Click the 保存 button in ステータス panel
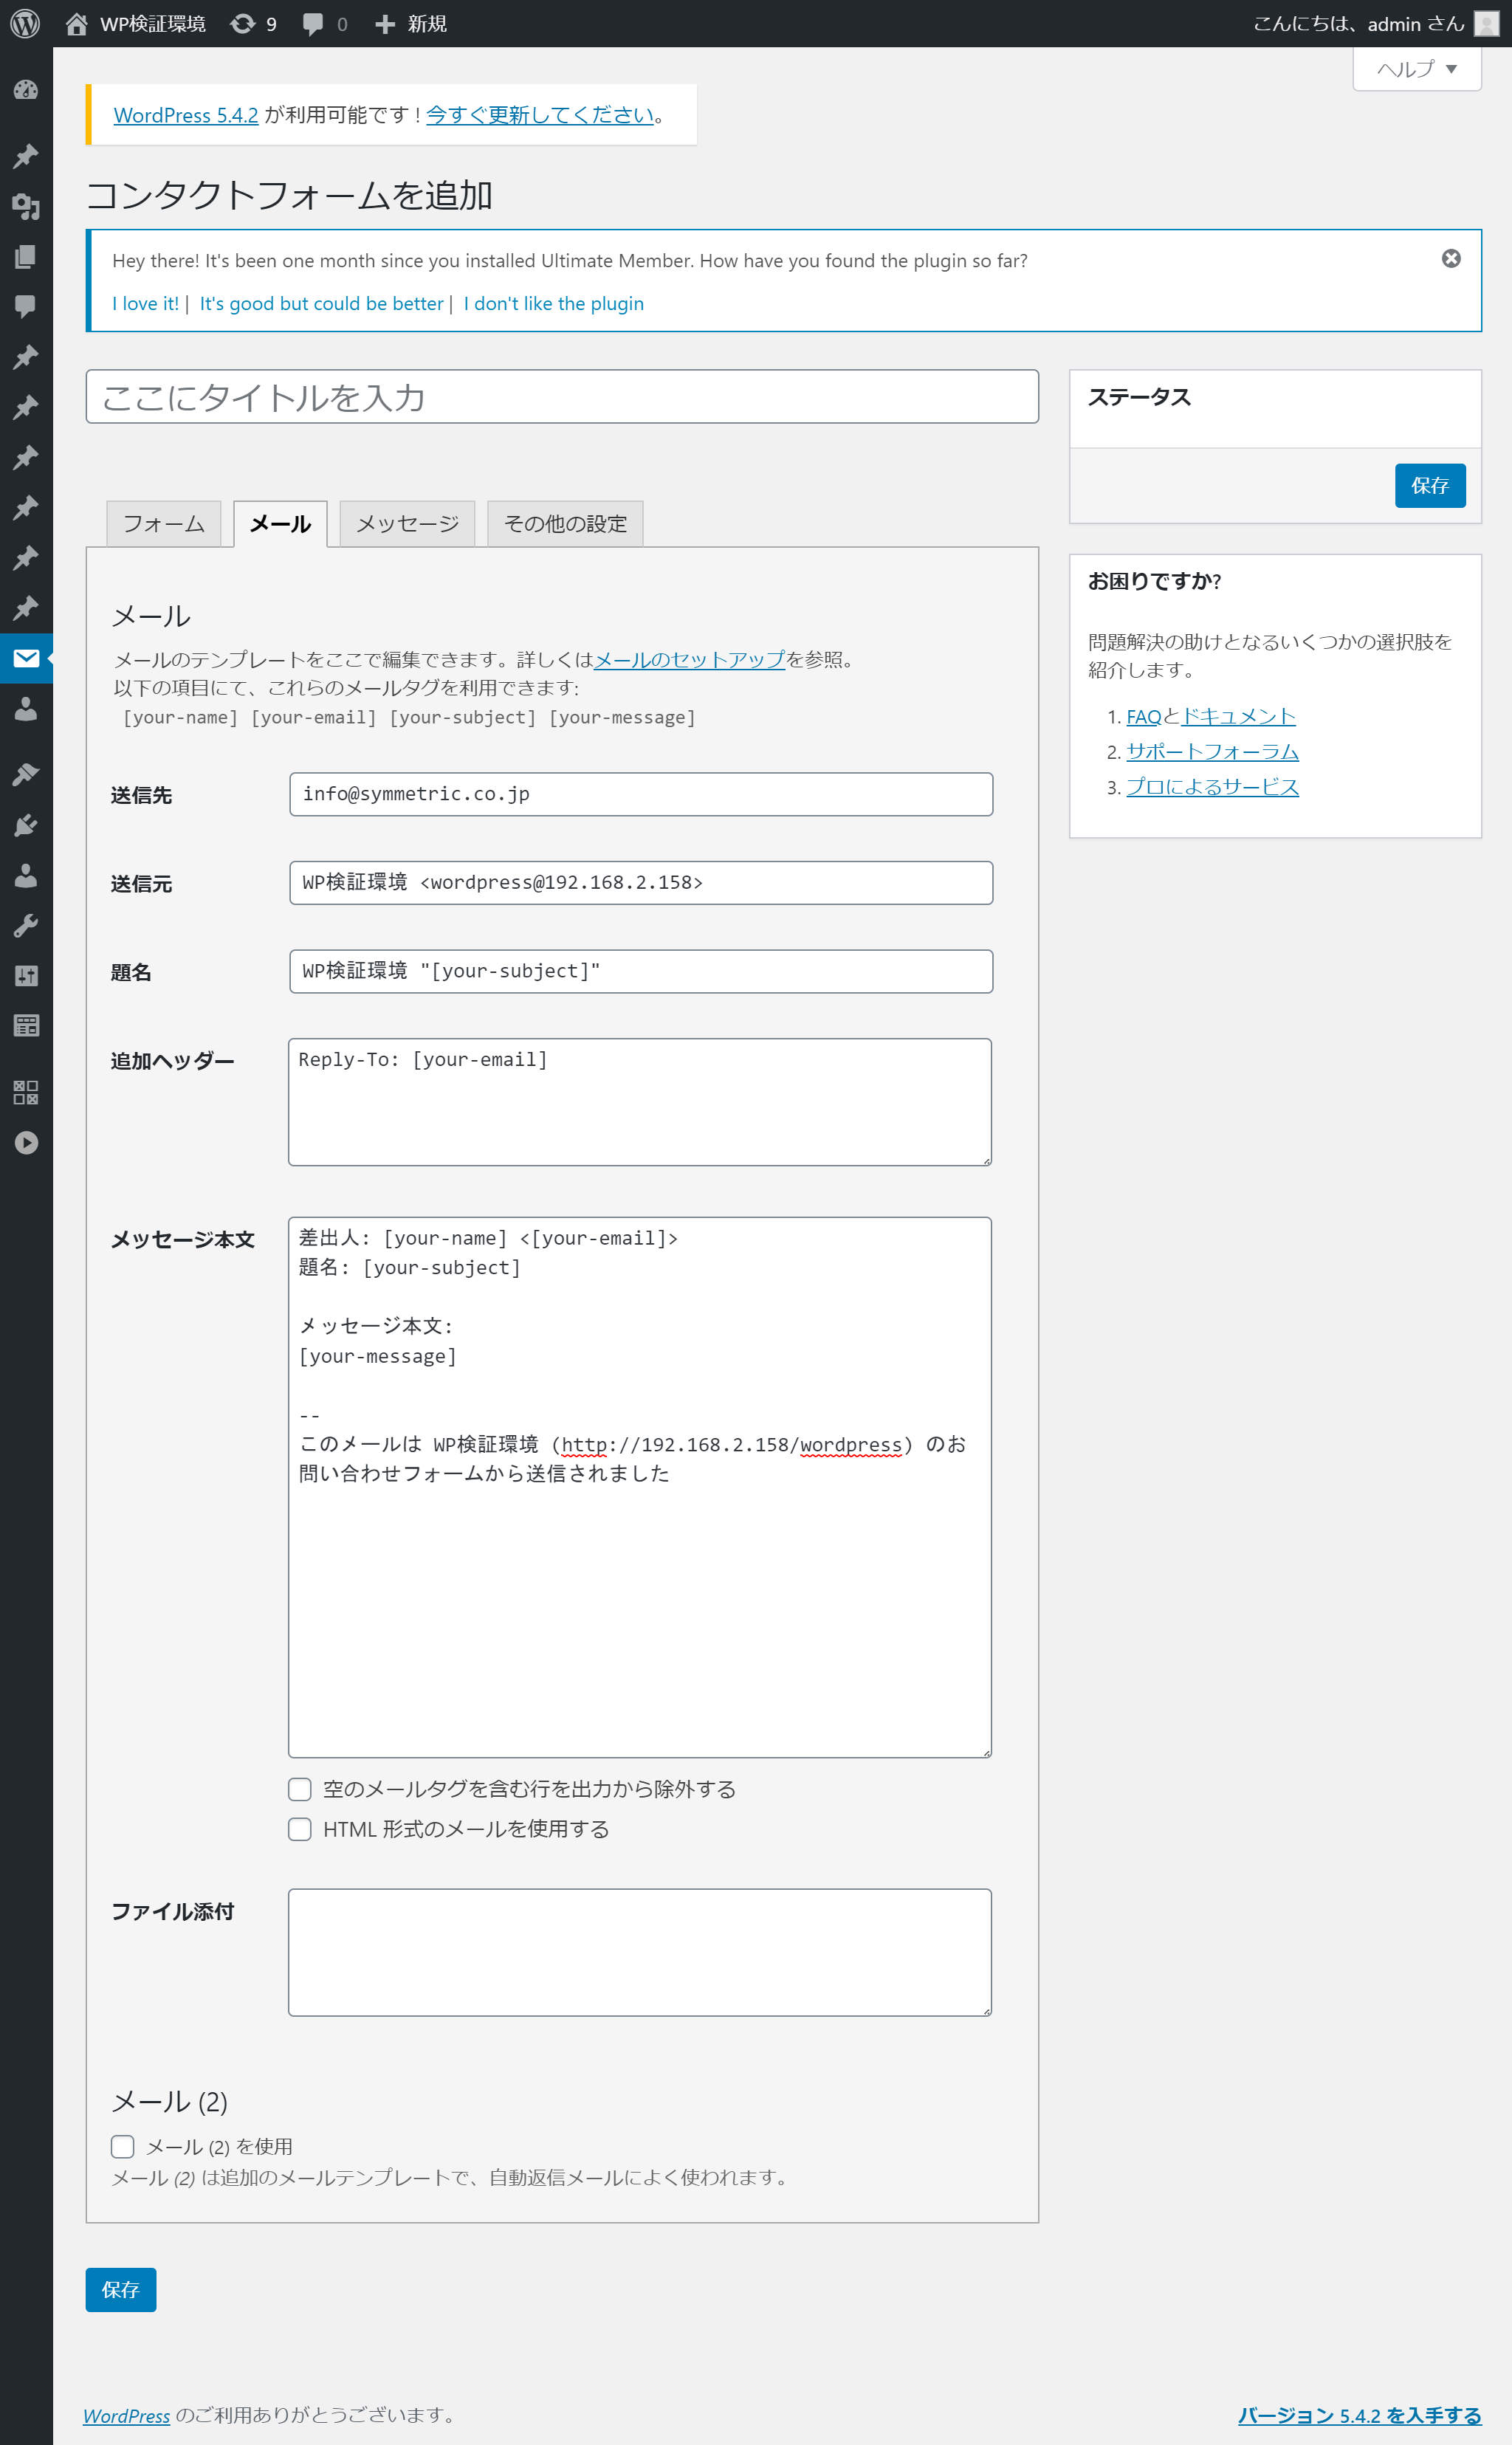Viewport: 1512px width, 2445px height. pos(1430,484)
